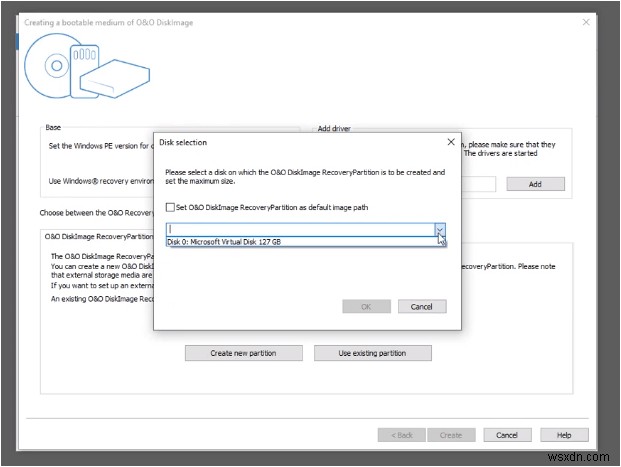Cancel the bootable medium wizard
The width and height of the screenshot is (621, 467).
(507, 435)
